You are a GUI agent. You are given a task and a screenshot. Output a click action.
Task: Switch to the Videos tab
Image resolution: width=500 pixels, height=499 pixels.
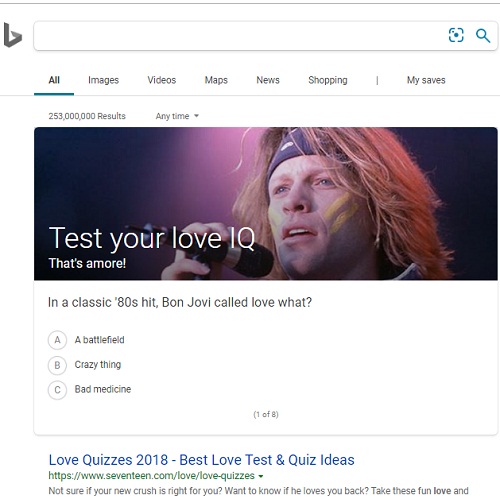click(x=162, y=80)
